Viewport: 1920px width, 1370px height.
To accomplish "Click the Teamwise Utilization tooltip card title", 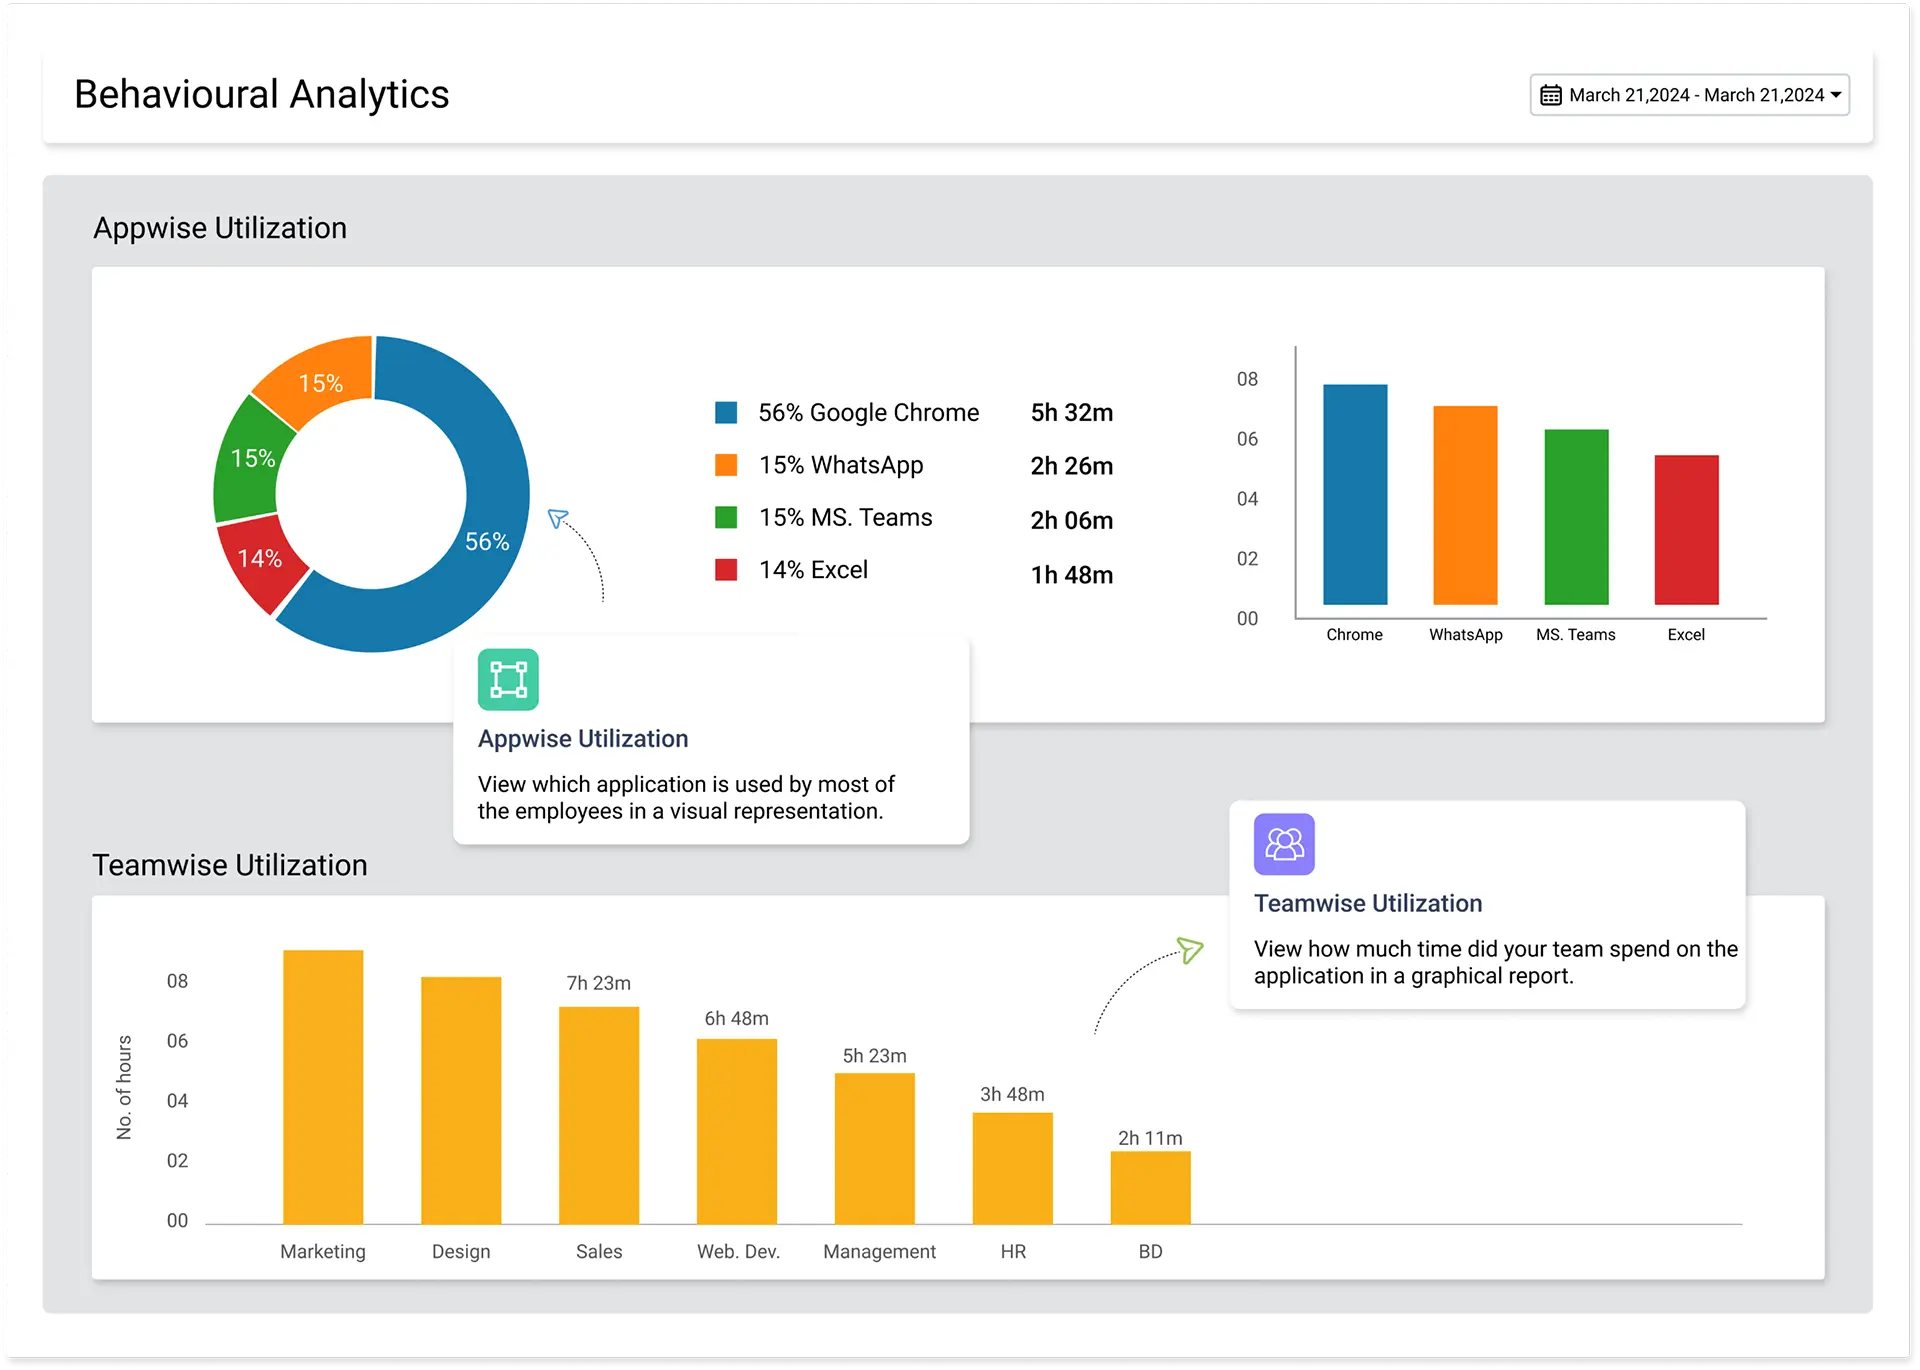I will [1368, 903].
